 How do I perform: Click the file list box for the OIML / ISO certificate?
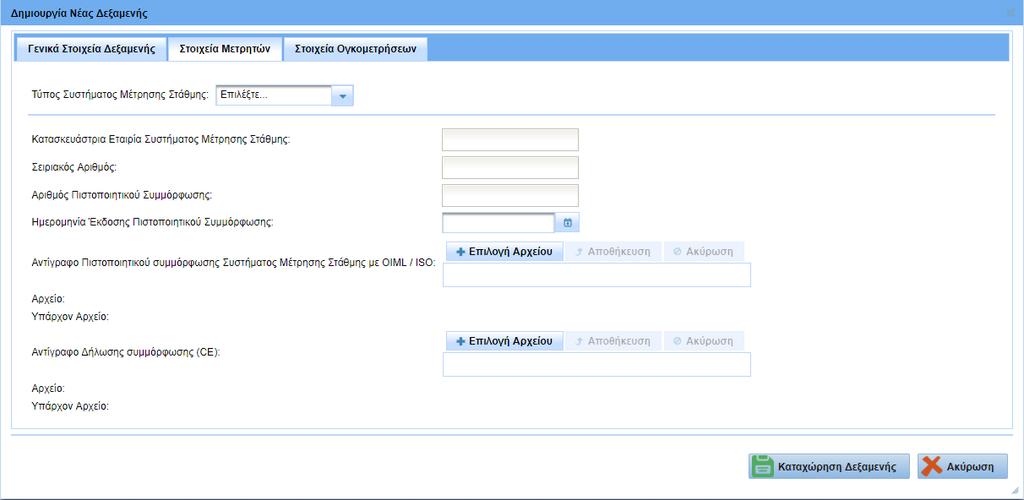point(597,275)
